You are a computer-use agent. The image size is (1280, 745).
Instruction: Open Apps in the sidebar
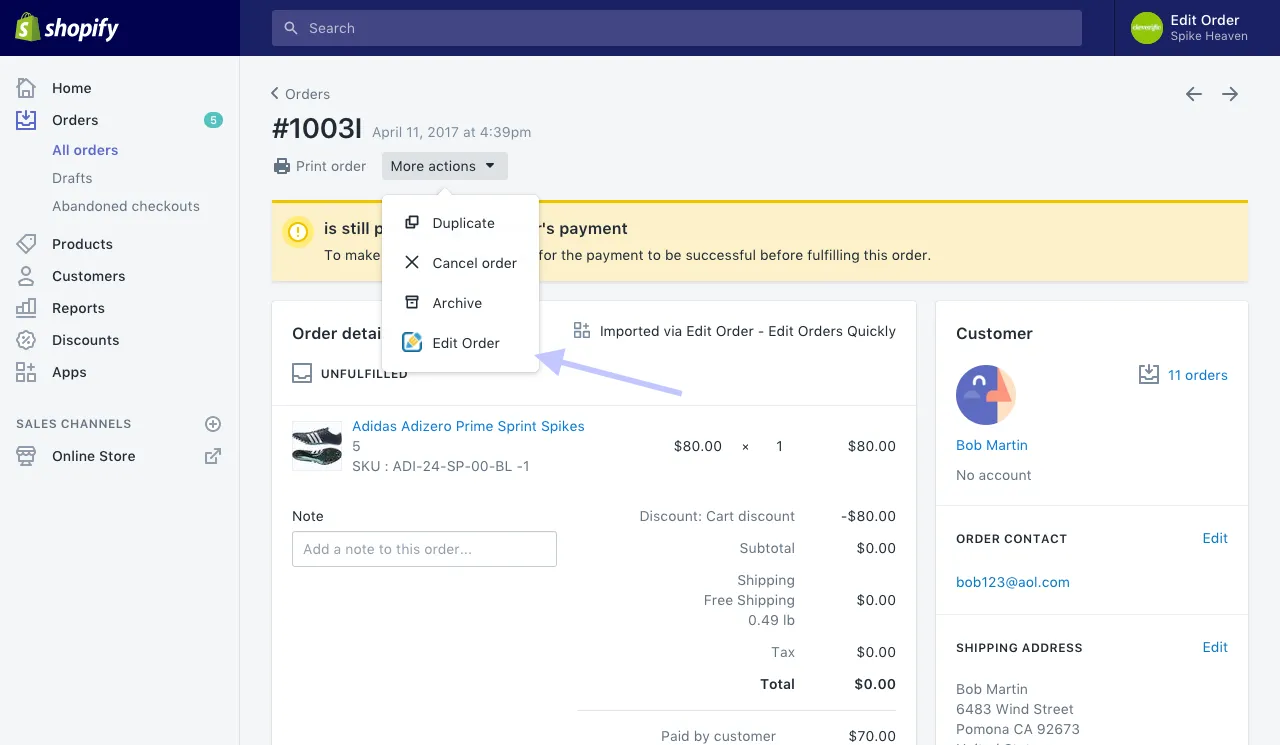pos(69,372)
